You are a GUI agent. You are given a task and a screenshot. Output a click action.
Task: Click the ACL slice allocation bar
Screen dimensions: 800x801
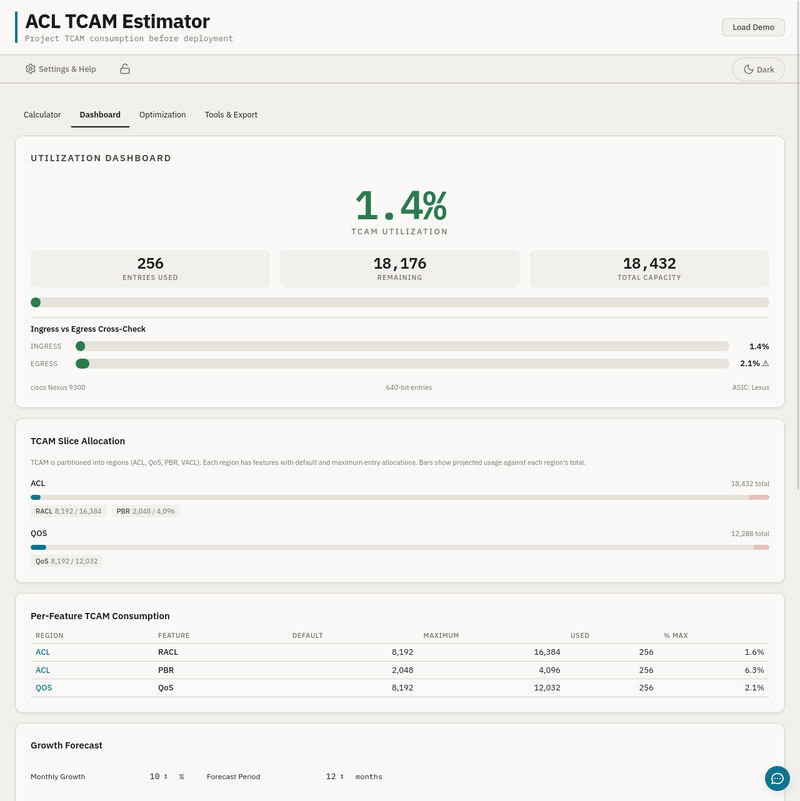pyautogui.click(x=399, y=497)
